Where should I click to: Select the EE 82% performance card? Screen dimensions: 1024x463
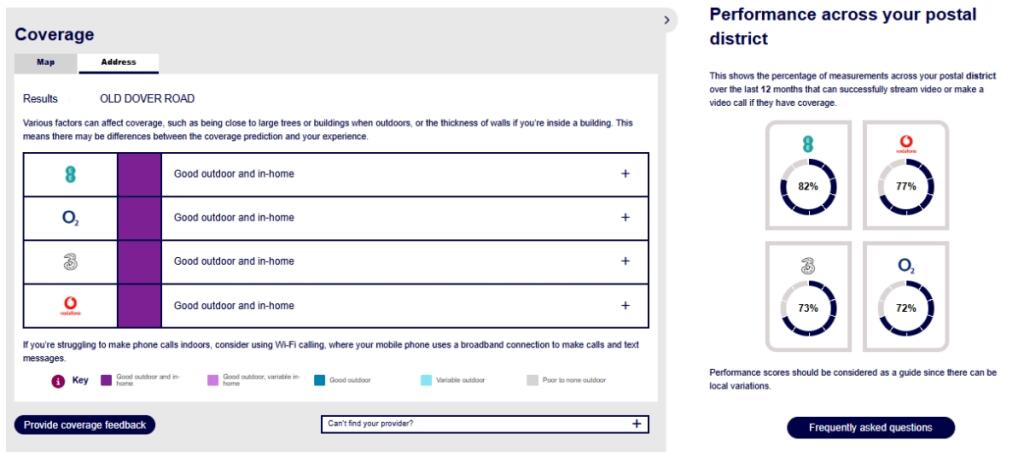pos(808,175)
